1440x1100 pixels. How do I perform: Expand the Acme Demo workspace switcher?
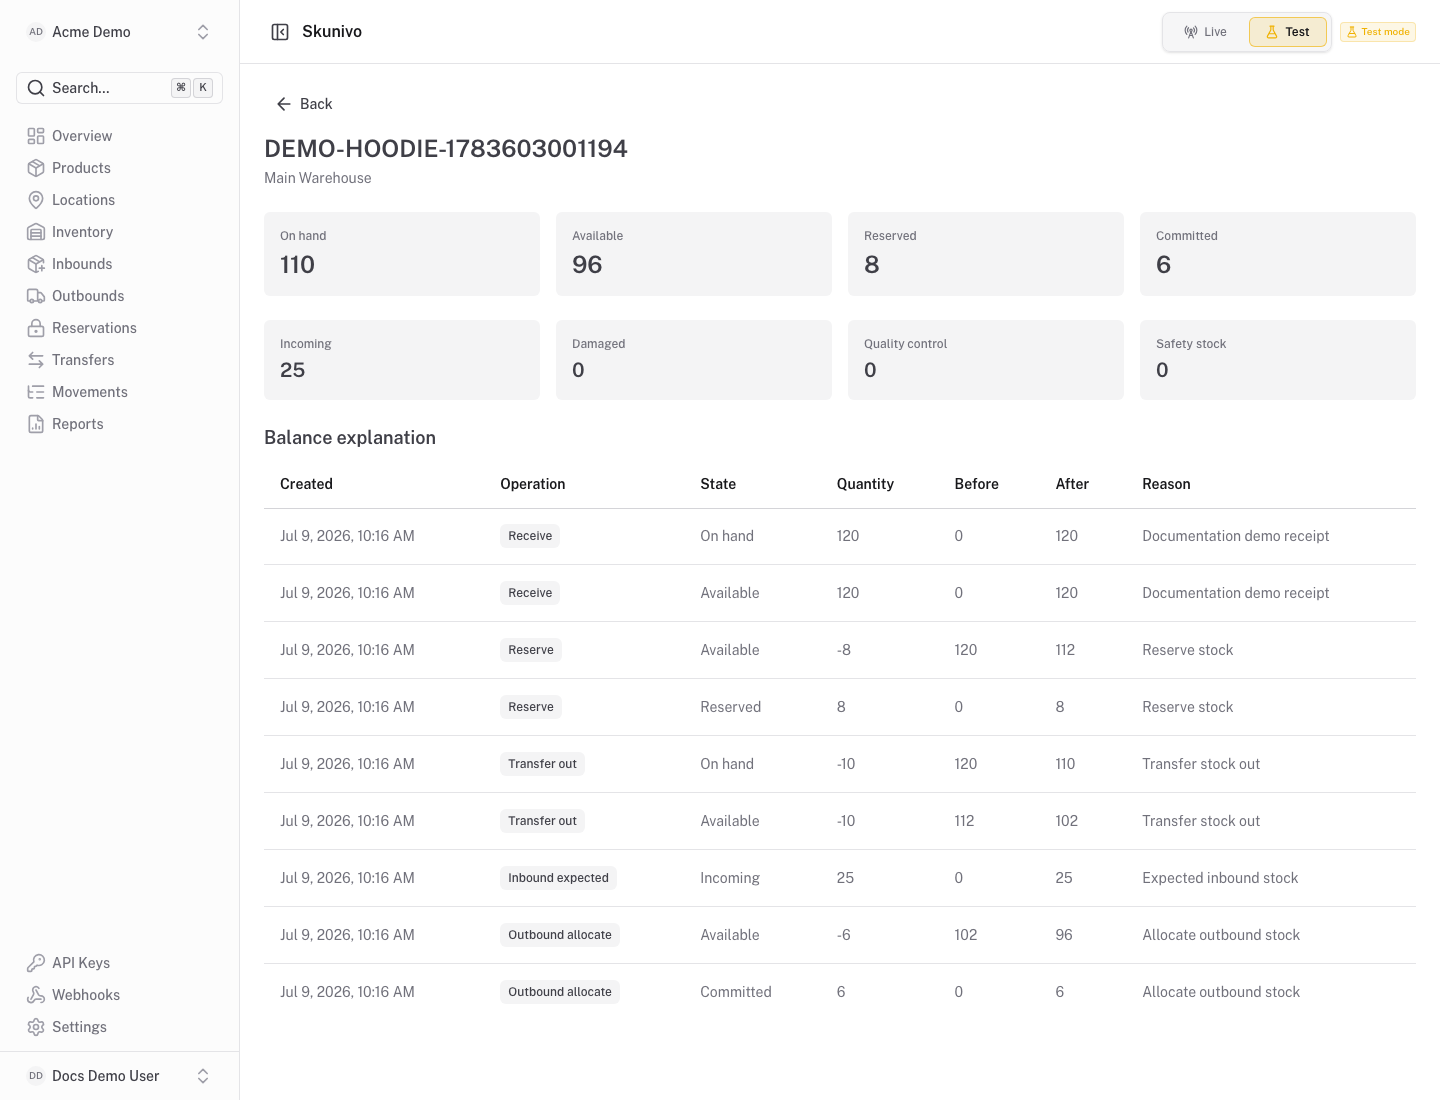(119, 32)
